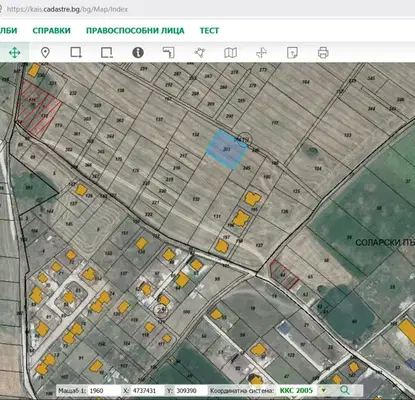Open the СПРАВКИ menu
415x400 pixels.
click(x=51, y=31)
